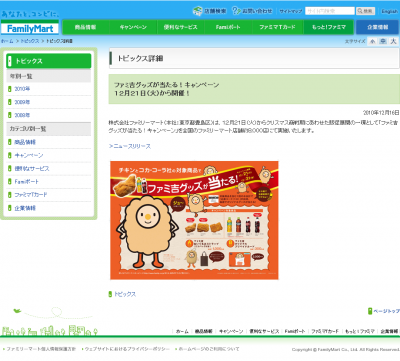The image size is (400, 361).
Task: Click the FamilyMart logo
Action: [30, 28]
